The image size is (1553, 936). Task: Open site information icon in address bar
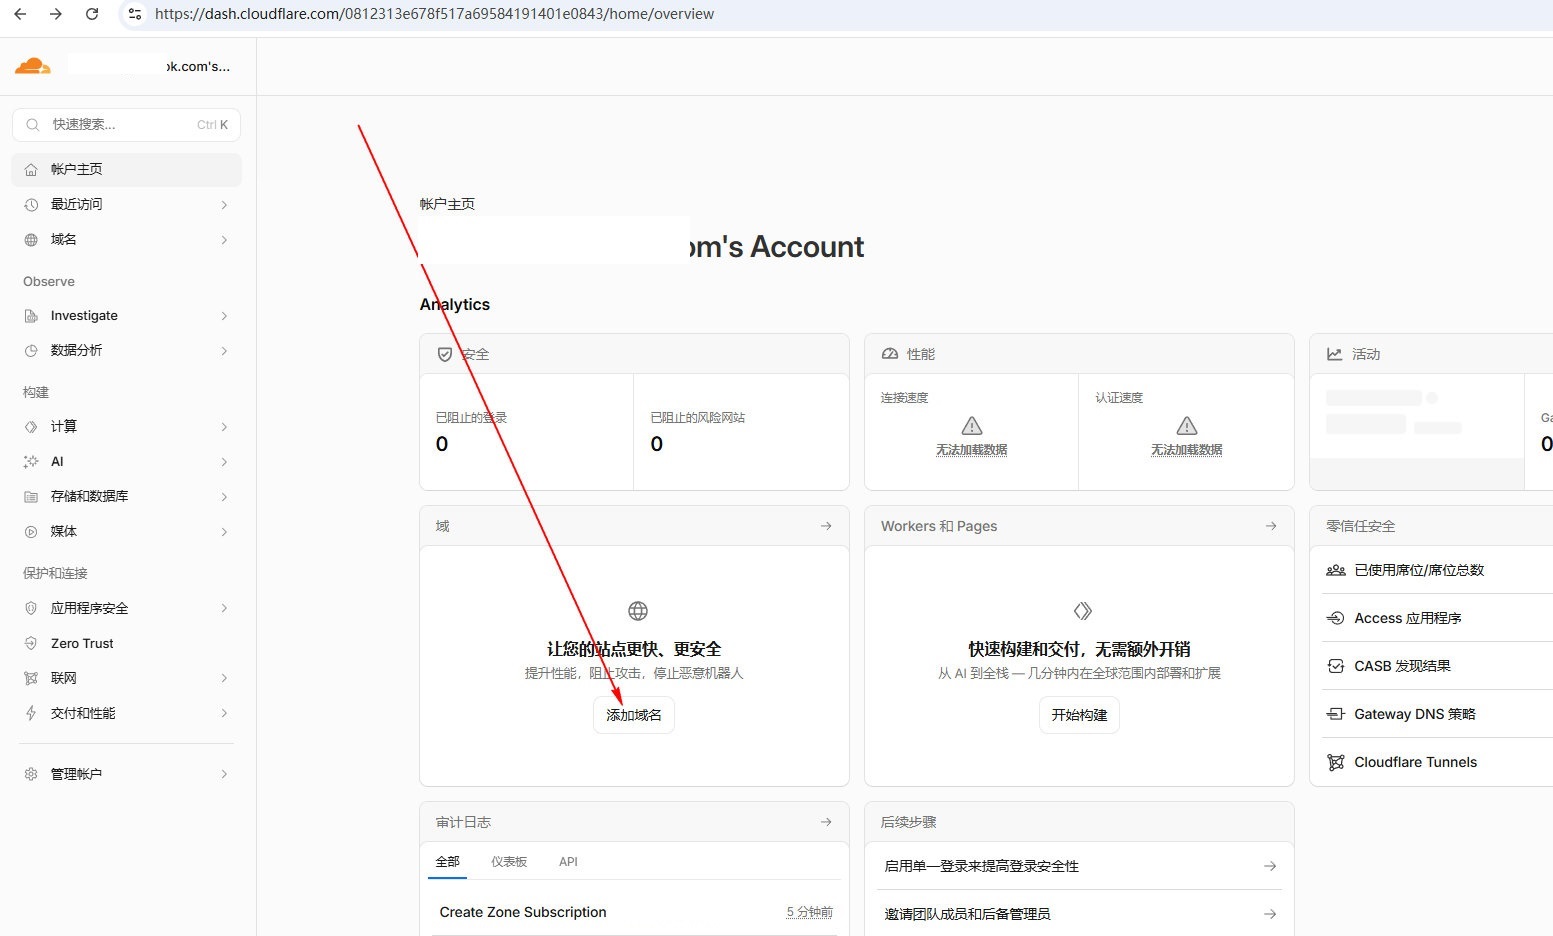pos(135,14)
